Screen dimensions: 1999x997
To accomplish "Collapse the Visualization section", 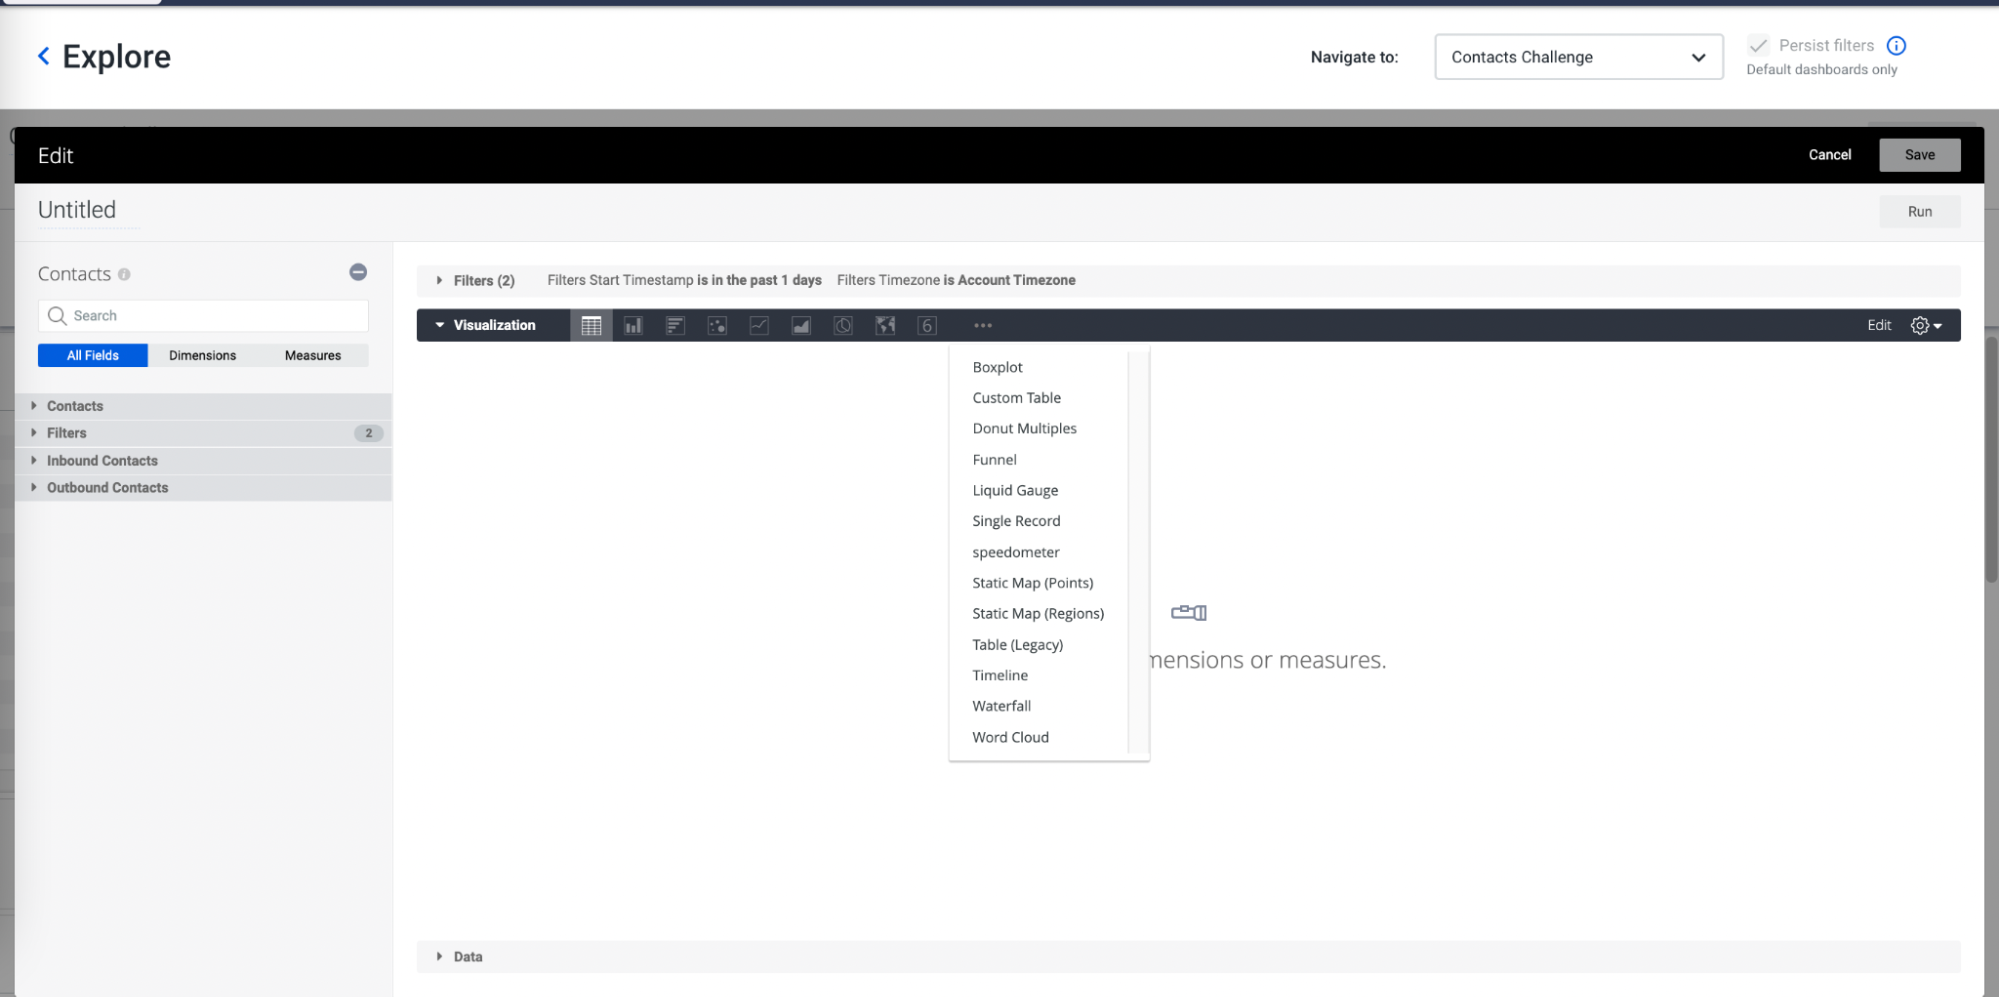I will (485, 325).
